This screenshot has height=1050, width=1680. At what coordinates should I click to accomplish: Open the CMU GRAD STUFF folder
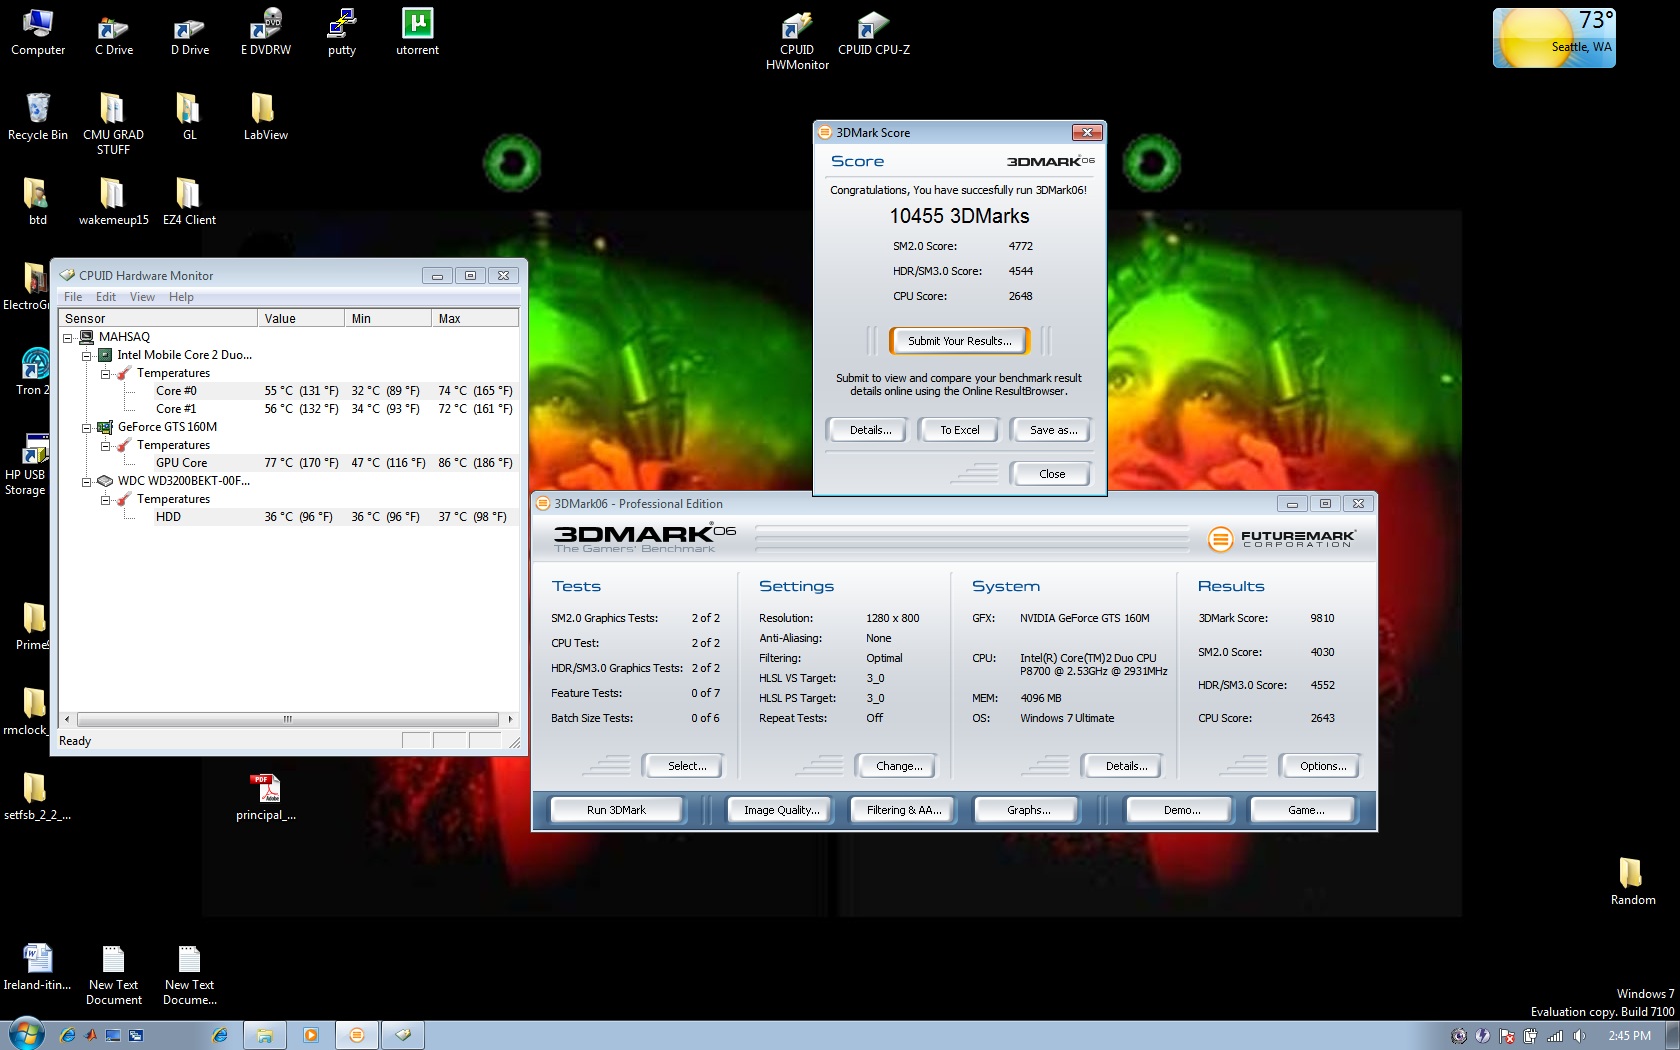click(x=113, y=124)
